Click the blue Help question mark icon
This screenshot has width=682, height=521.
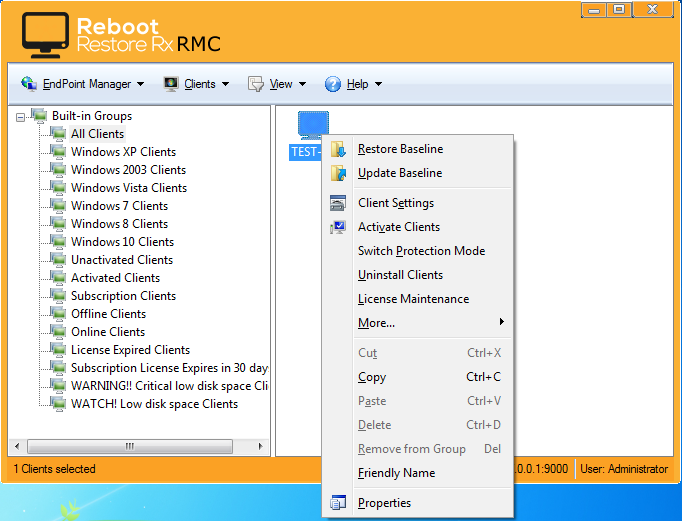333,83
